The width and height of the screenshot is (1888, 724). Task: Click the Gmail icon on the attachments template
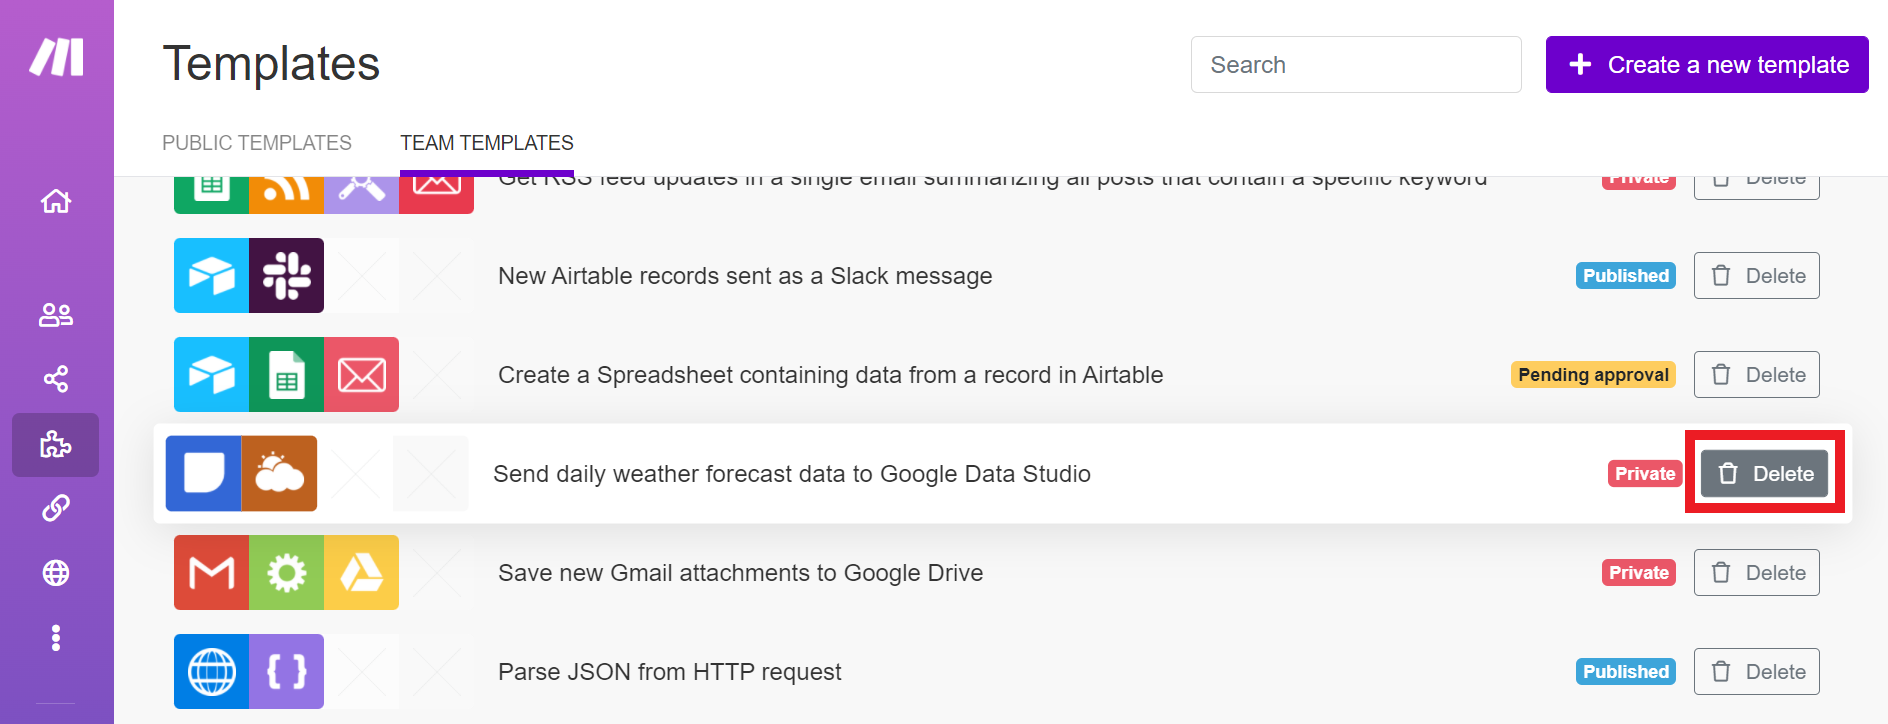(211, 573)
